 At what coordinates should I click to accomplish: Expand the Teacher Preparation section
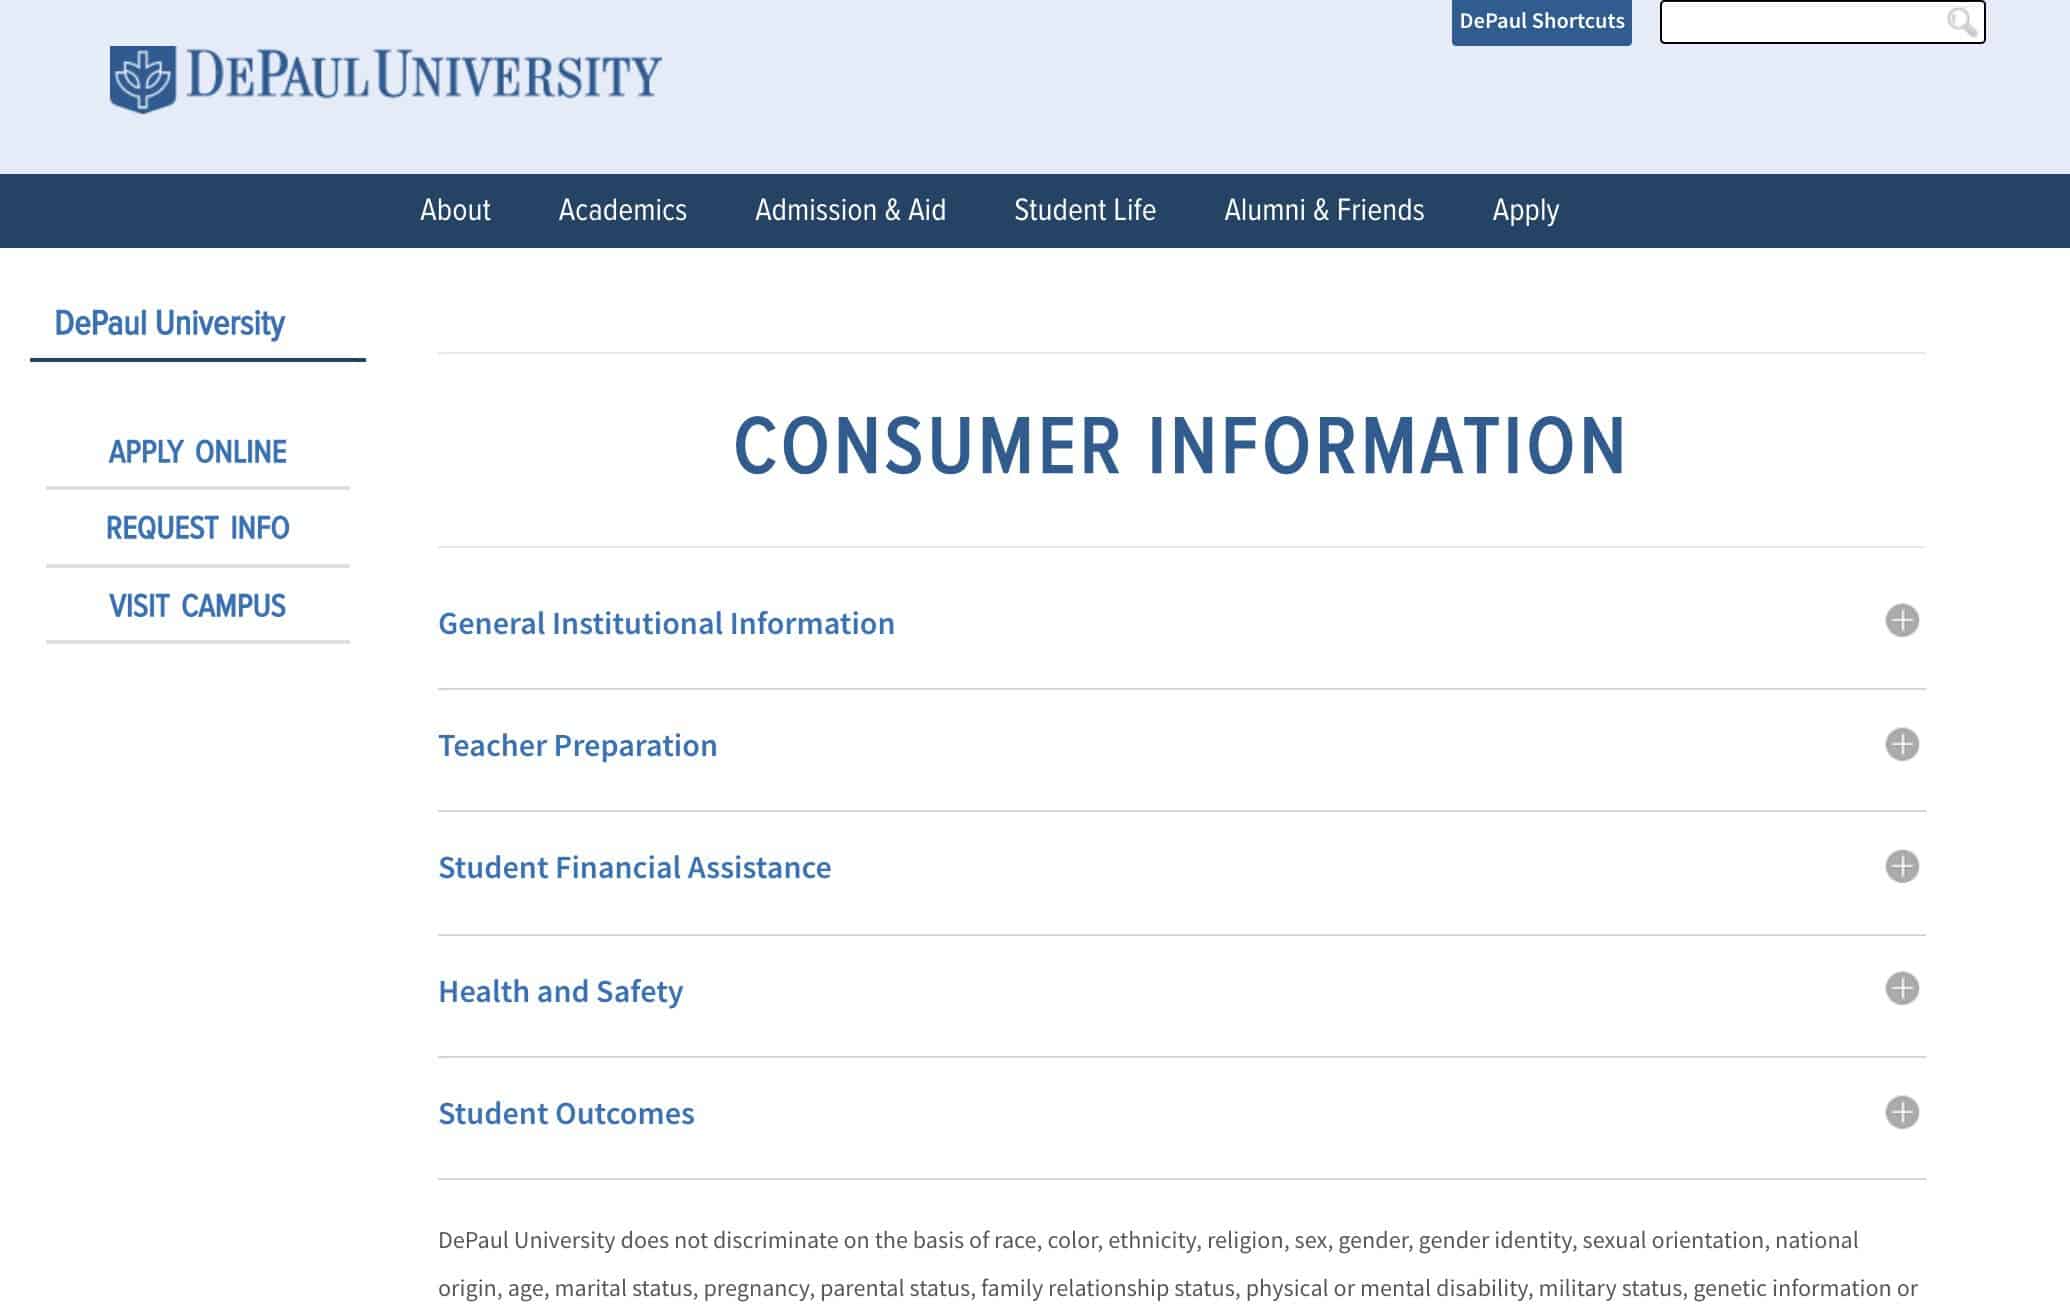pyautogui.click(x=1903, y=744)
